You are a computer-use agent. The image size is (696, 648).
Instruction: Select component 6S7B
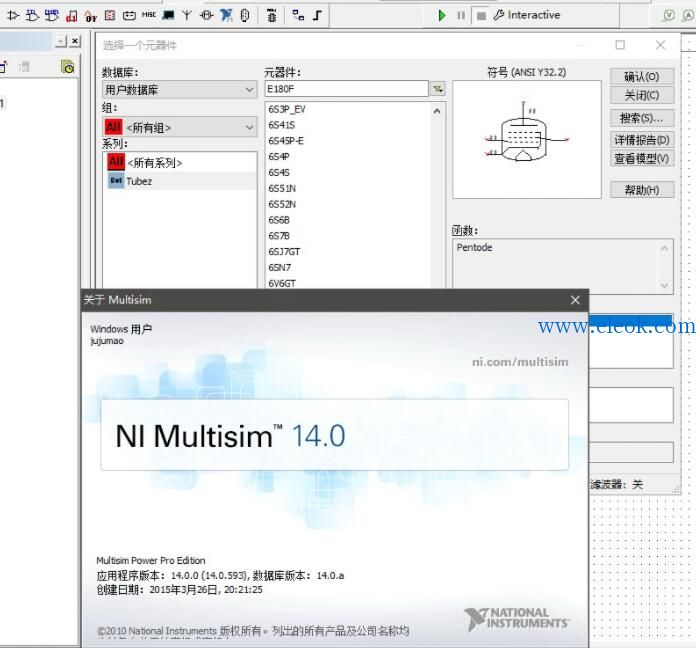click(279, 236)
